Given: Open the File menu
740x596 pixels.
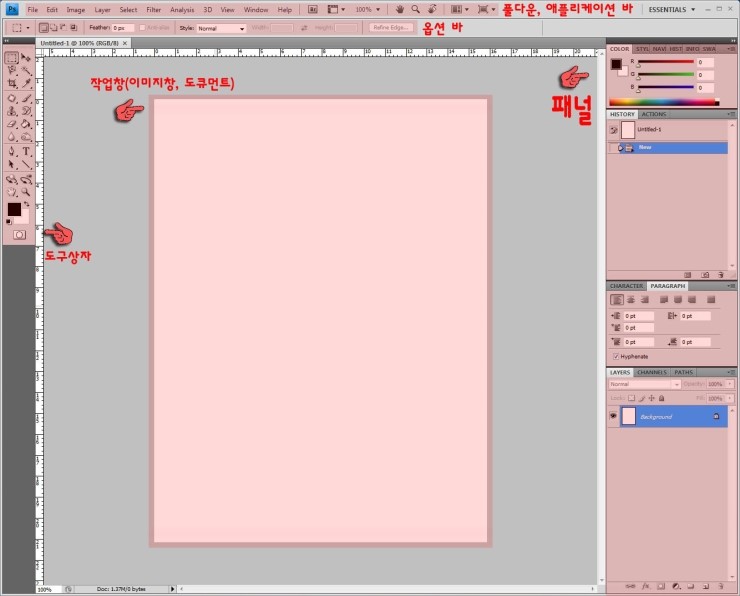Looking at the screenshot, I should coord(33,9).
